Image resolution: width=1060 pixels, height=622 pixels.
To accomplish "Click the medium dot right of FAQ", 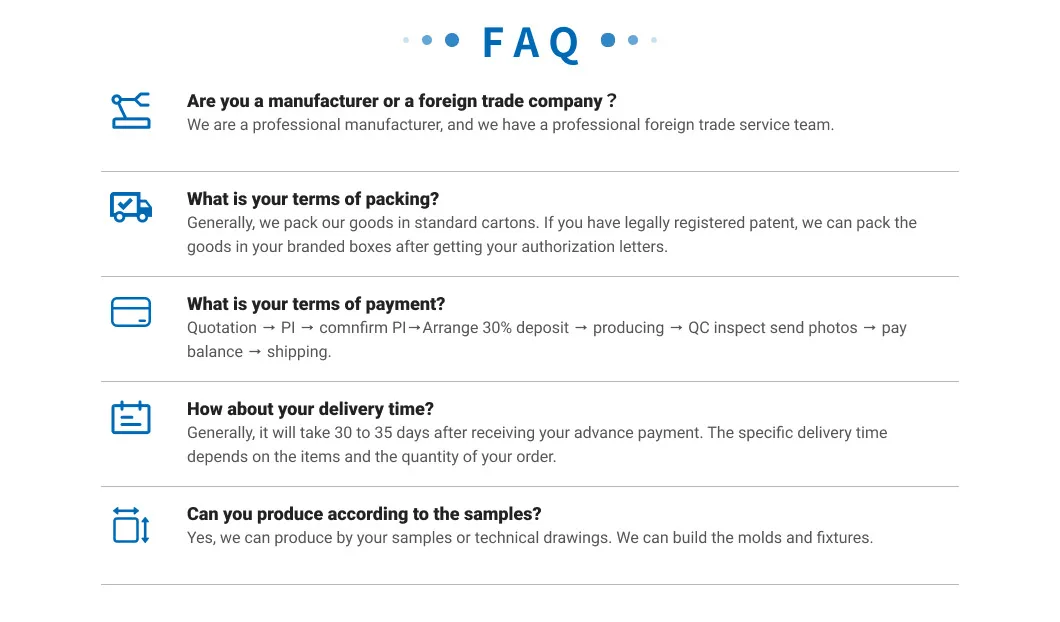I will (633, 40).
